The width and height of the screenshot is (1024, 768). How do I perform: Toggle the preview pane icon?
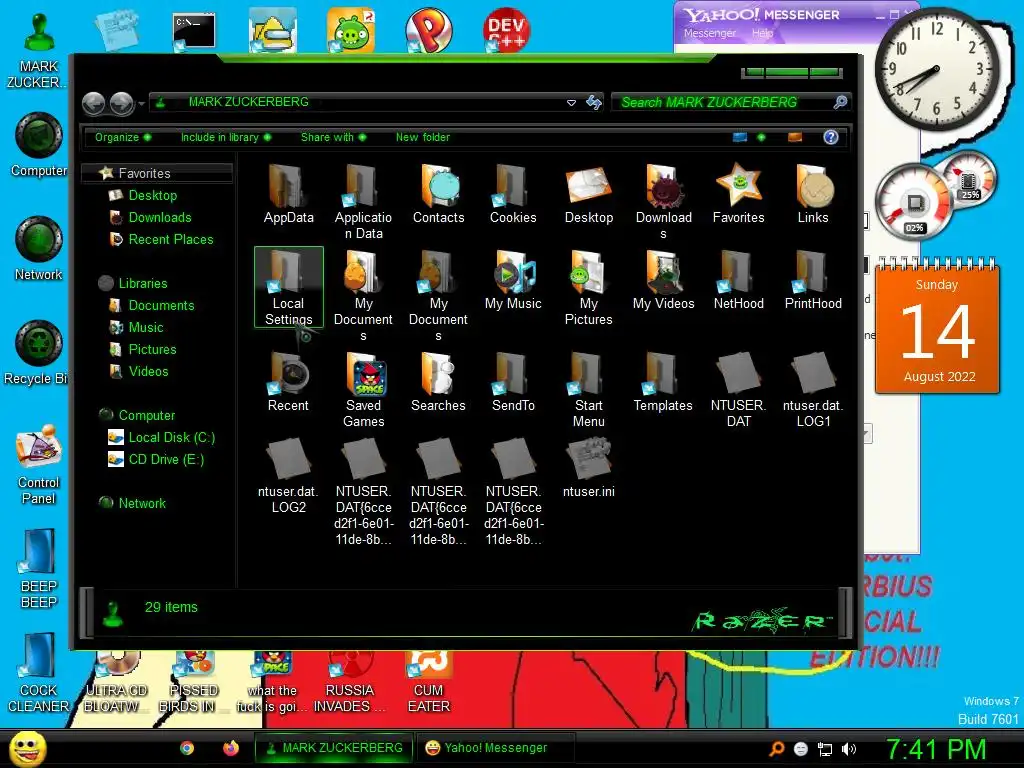click(x=795, y=137)
